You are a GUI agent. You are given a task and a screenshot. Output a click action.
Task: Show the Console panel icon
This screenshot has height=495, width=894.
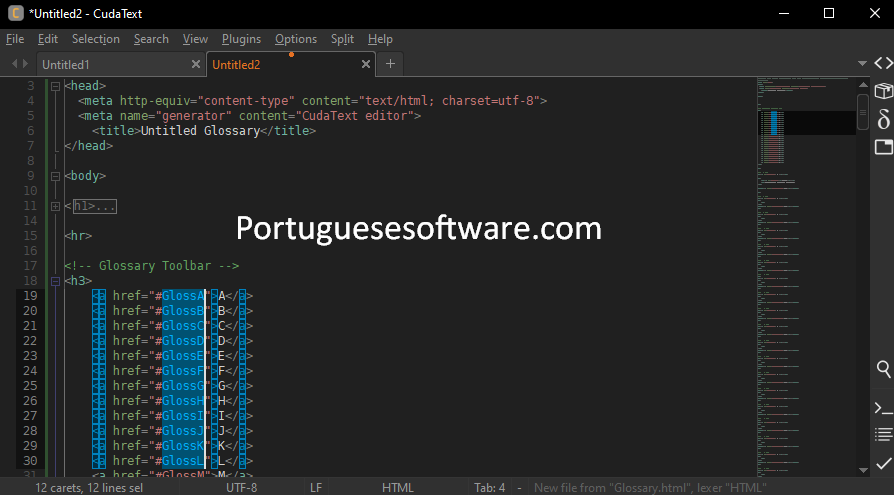coord(883,407)
